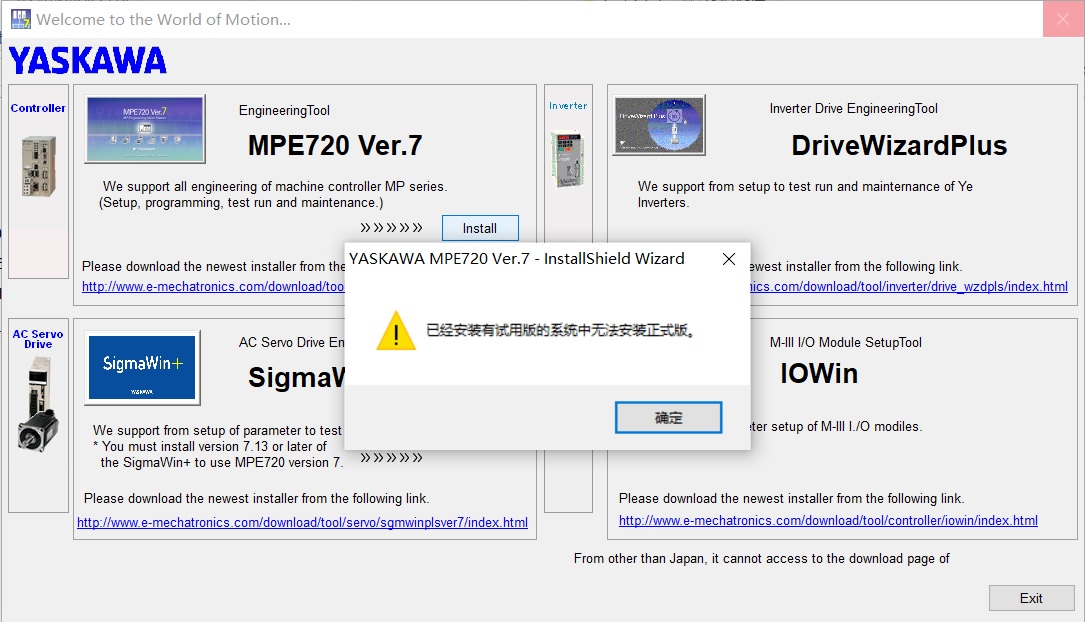Image resolution: width=1085 pixels, height=622 pixels.
Task: Click the SigmaWin+ logo image
Action: coord(141,368)
